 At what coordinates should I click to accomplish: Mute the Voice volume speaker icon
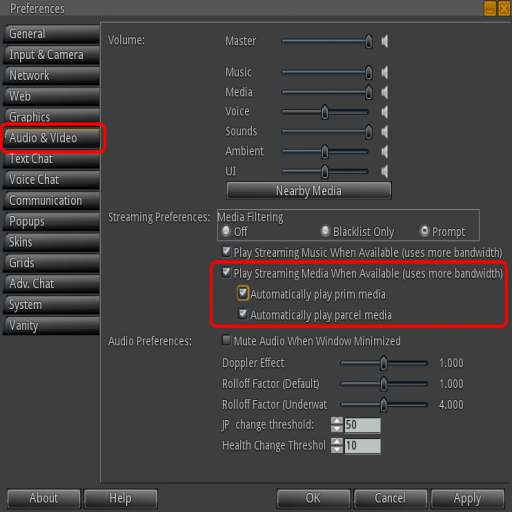pyautogui.click(x=385, y=112)
